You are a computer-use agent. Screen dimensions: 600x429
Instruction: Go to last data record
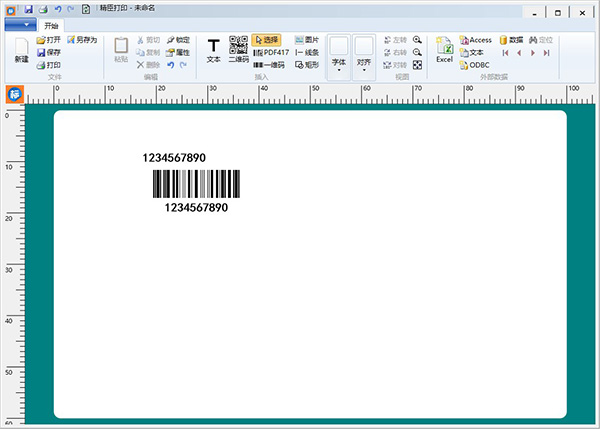546,53
